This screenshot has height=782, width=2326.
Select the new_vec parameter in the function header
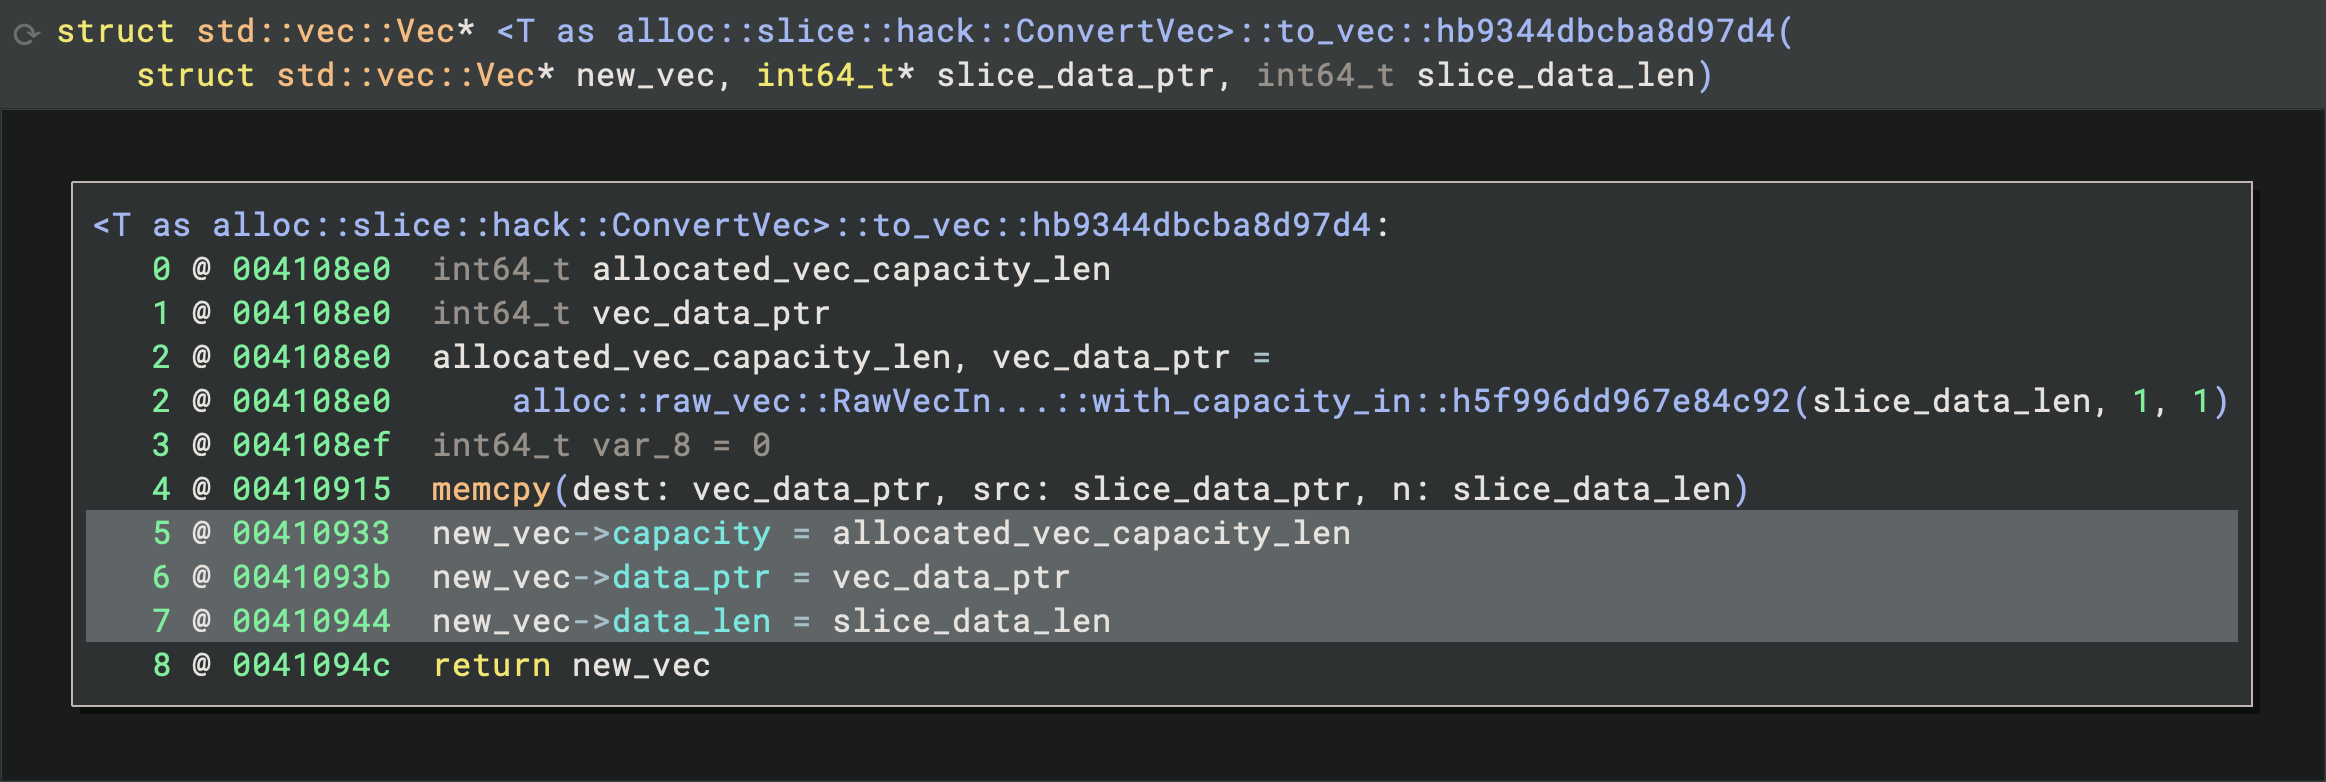(x=645, y=76)
